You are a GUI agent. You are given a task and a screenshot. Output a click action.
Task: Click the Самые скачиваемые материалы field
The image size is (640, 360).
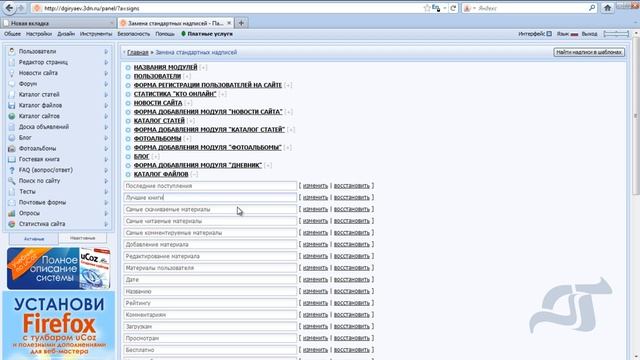tap(210, 209)
